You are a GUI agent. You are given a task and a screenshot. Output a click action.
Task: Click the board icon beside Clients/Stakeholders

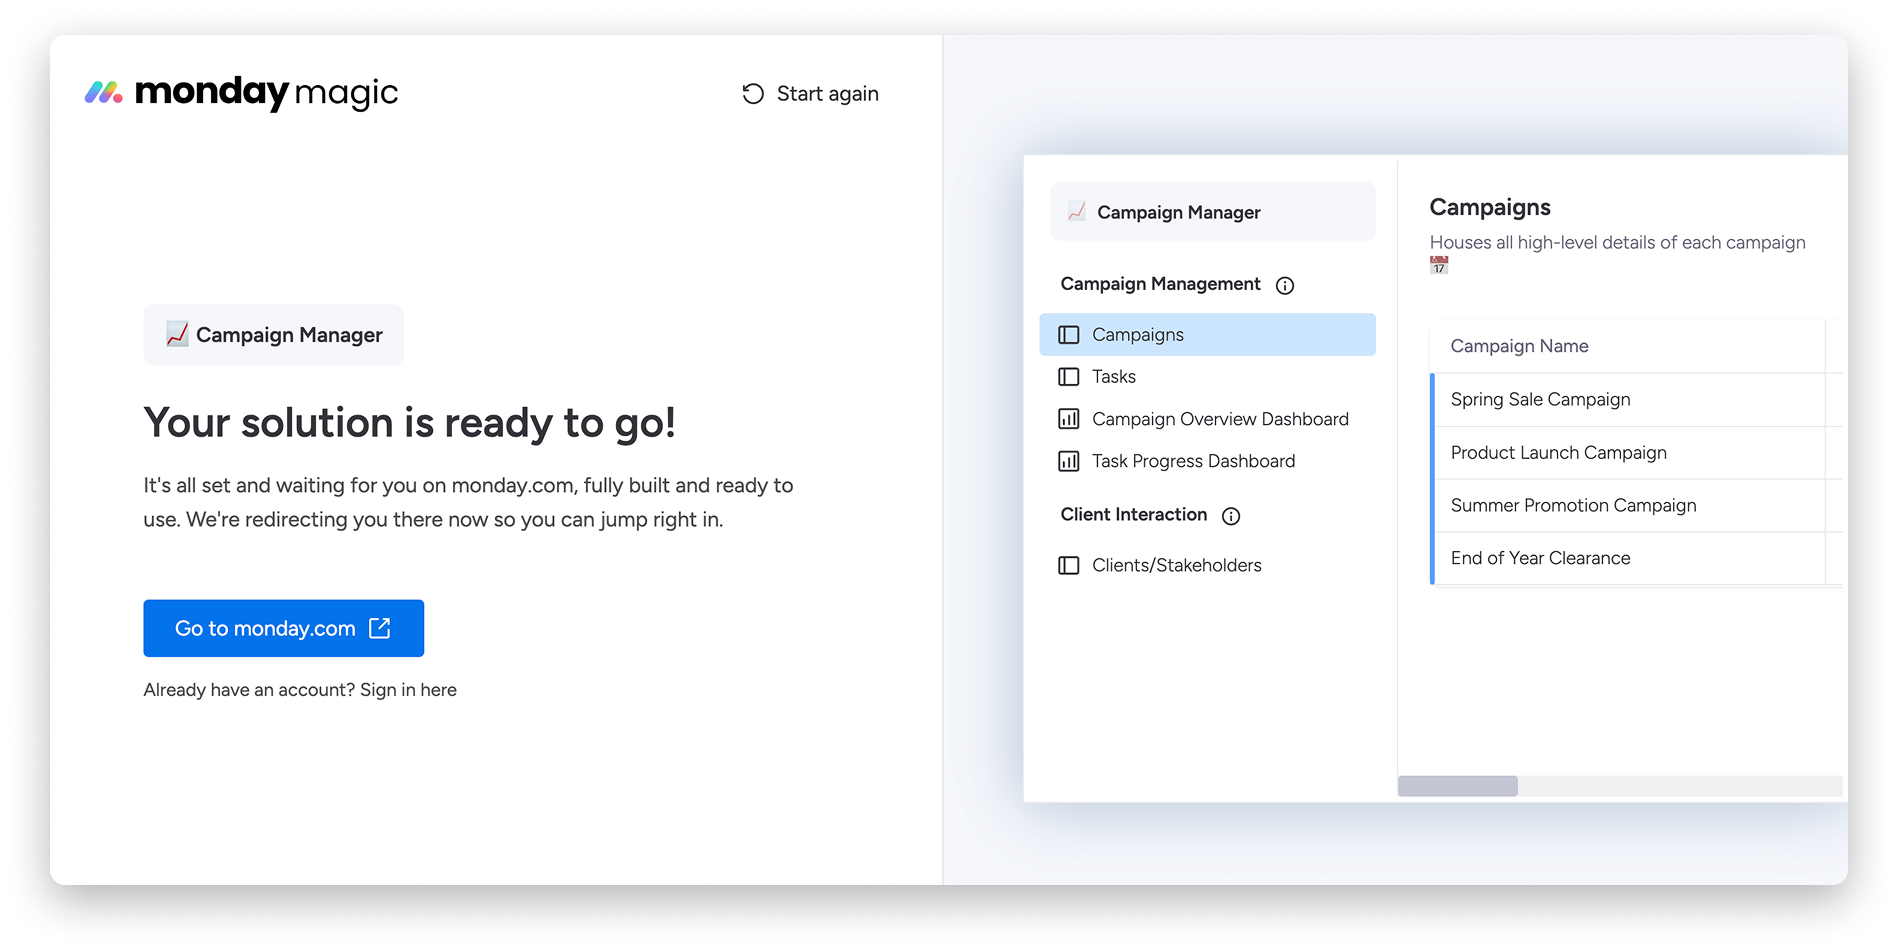pyautogui.click(x=1069, y=566)
